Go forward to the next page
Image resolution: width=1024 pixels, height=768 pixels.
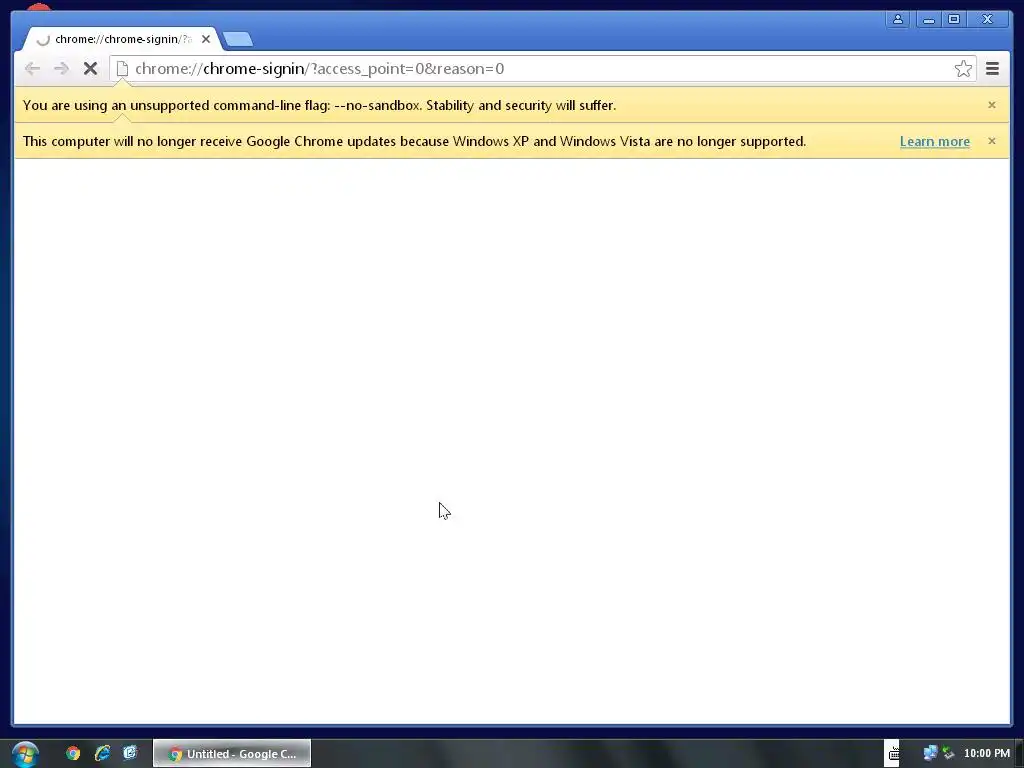coord(61,69)
